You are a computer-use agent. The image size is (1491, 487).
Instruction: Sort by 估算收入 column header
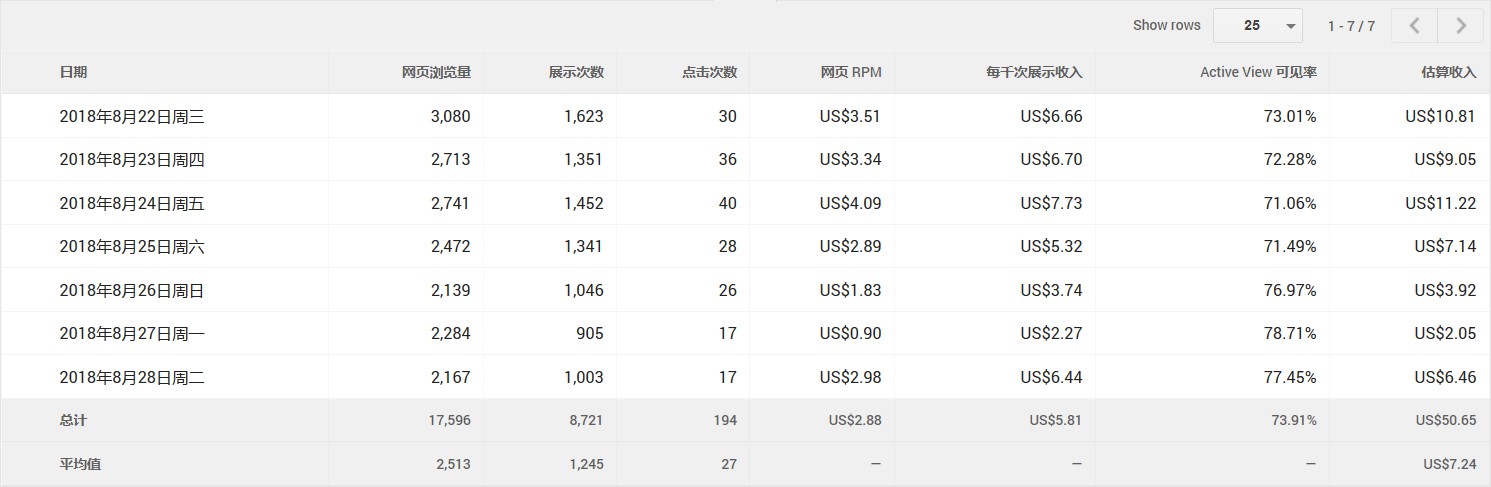pos(1449,72)
